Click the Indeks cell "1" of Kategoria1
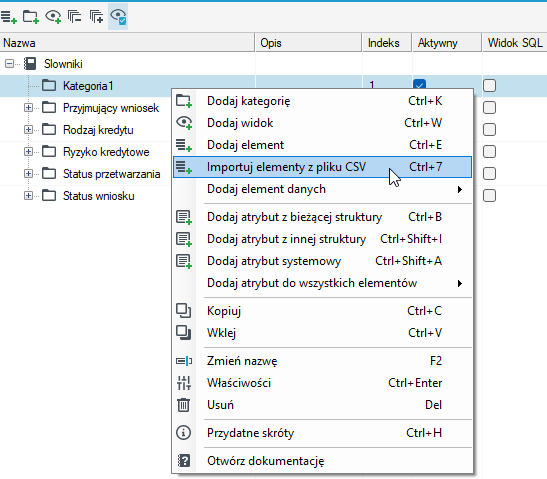This screenshot has width=547, height=479. click(372, 85)
